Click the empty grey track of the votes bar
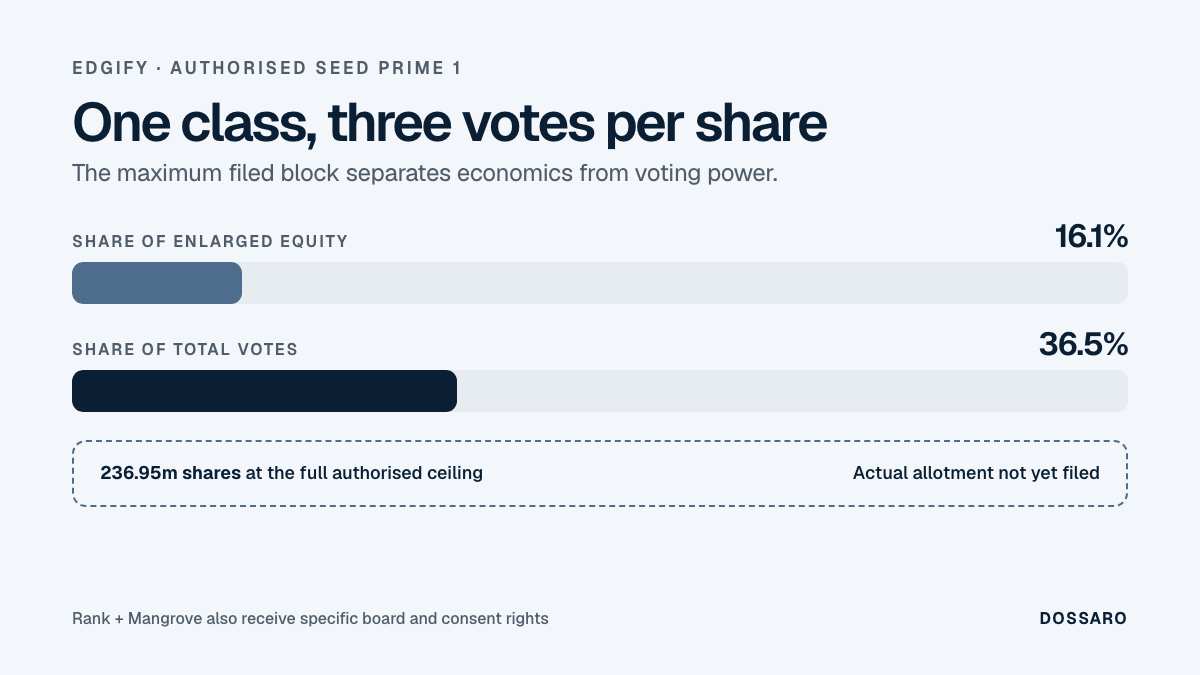This screenshot has height=675, width=1200. point(792,391)
